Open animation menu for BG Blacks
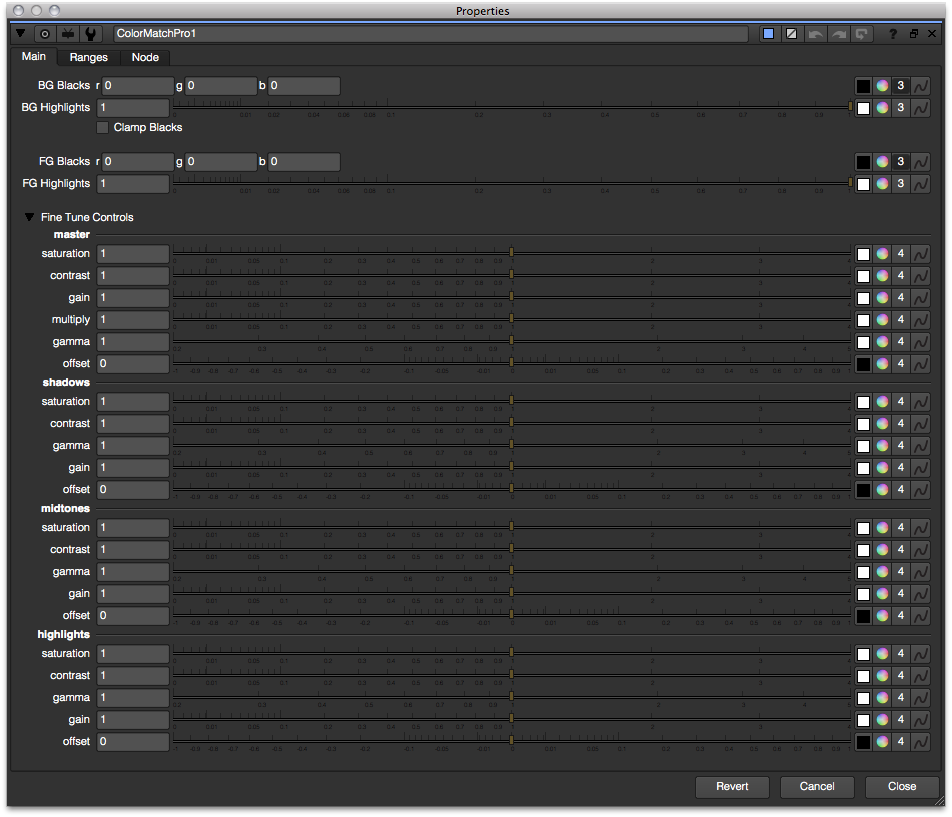 coord(921,86)
